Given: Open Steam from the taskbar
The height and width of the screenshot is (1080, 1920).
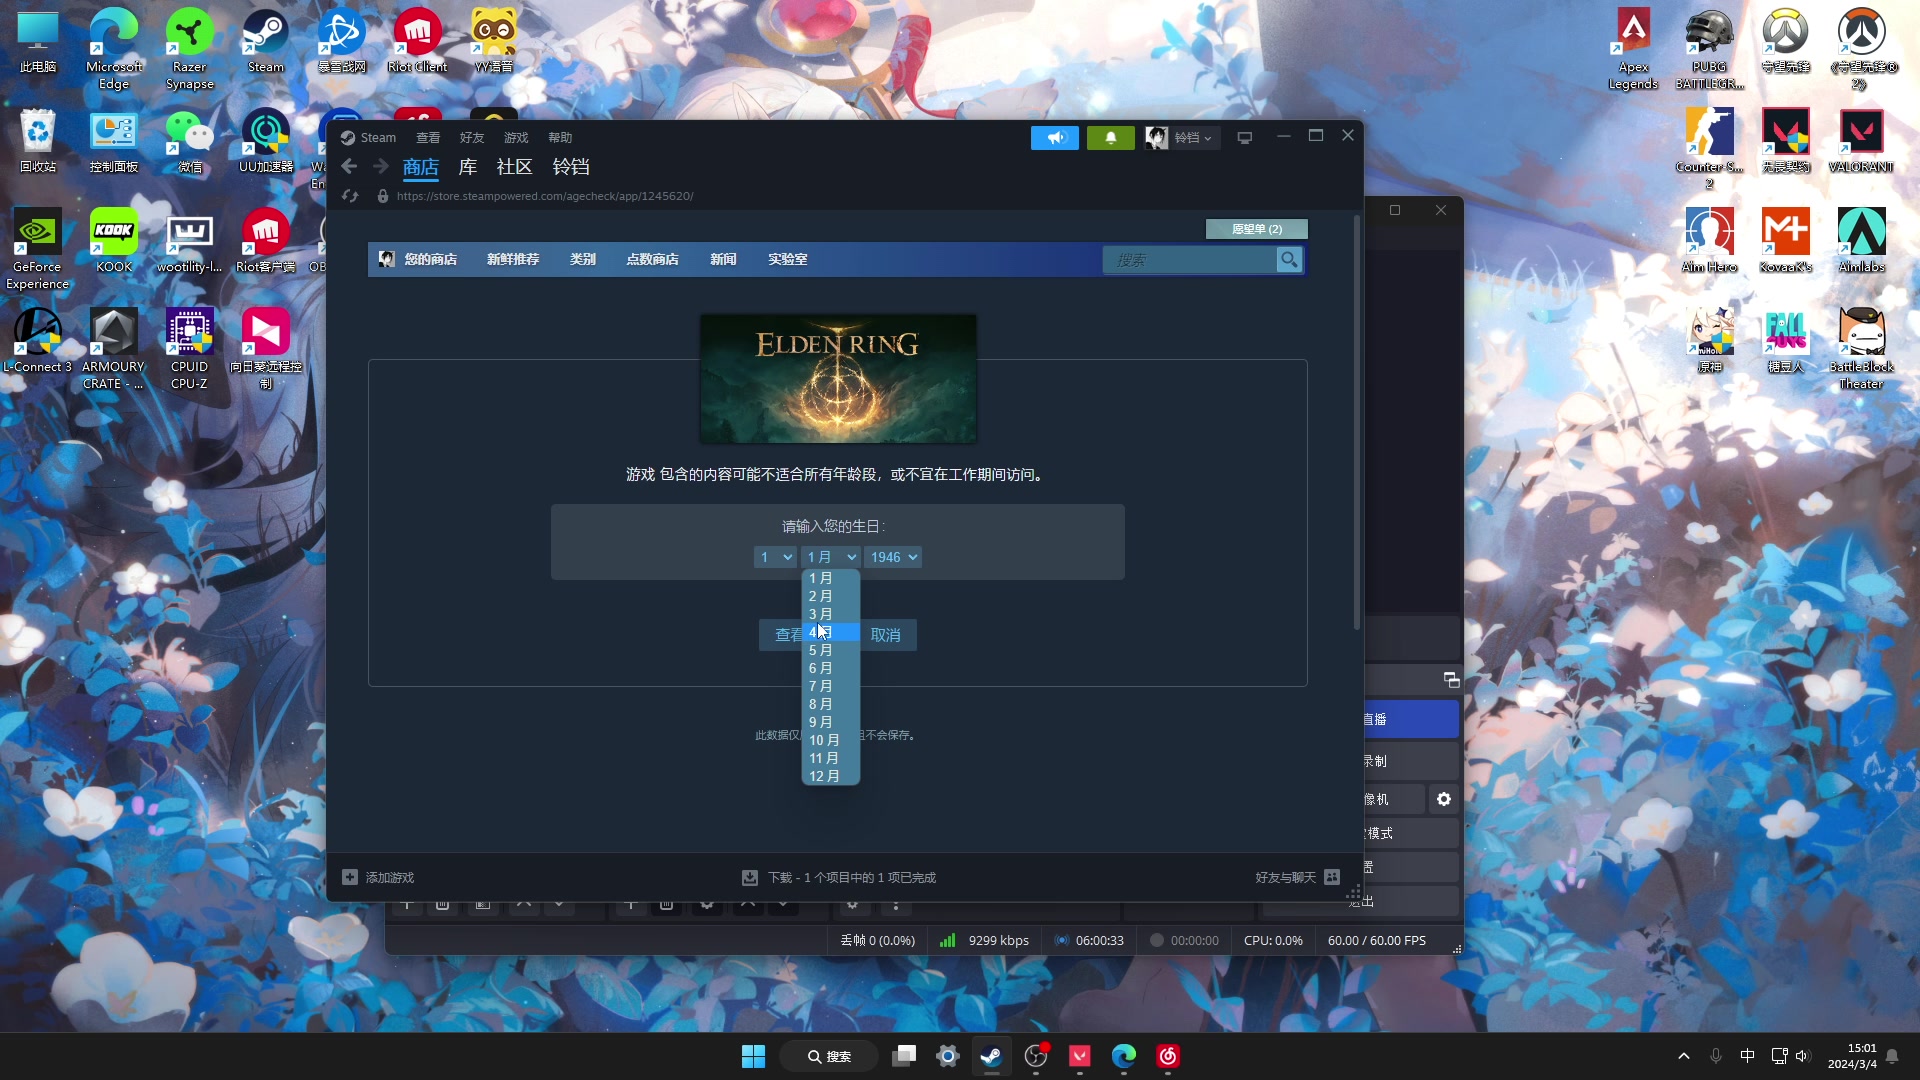Looking at the screenshot, I should (x=991, y=1056).
